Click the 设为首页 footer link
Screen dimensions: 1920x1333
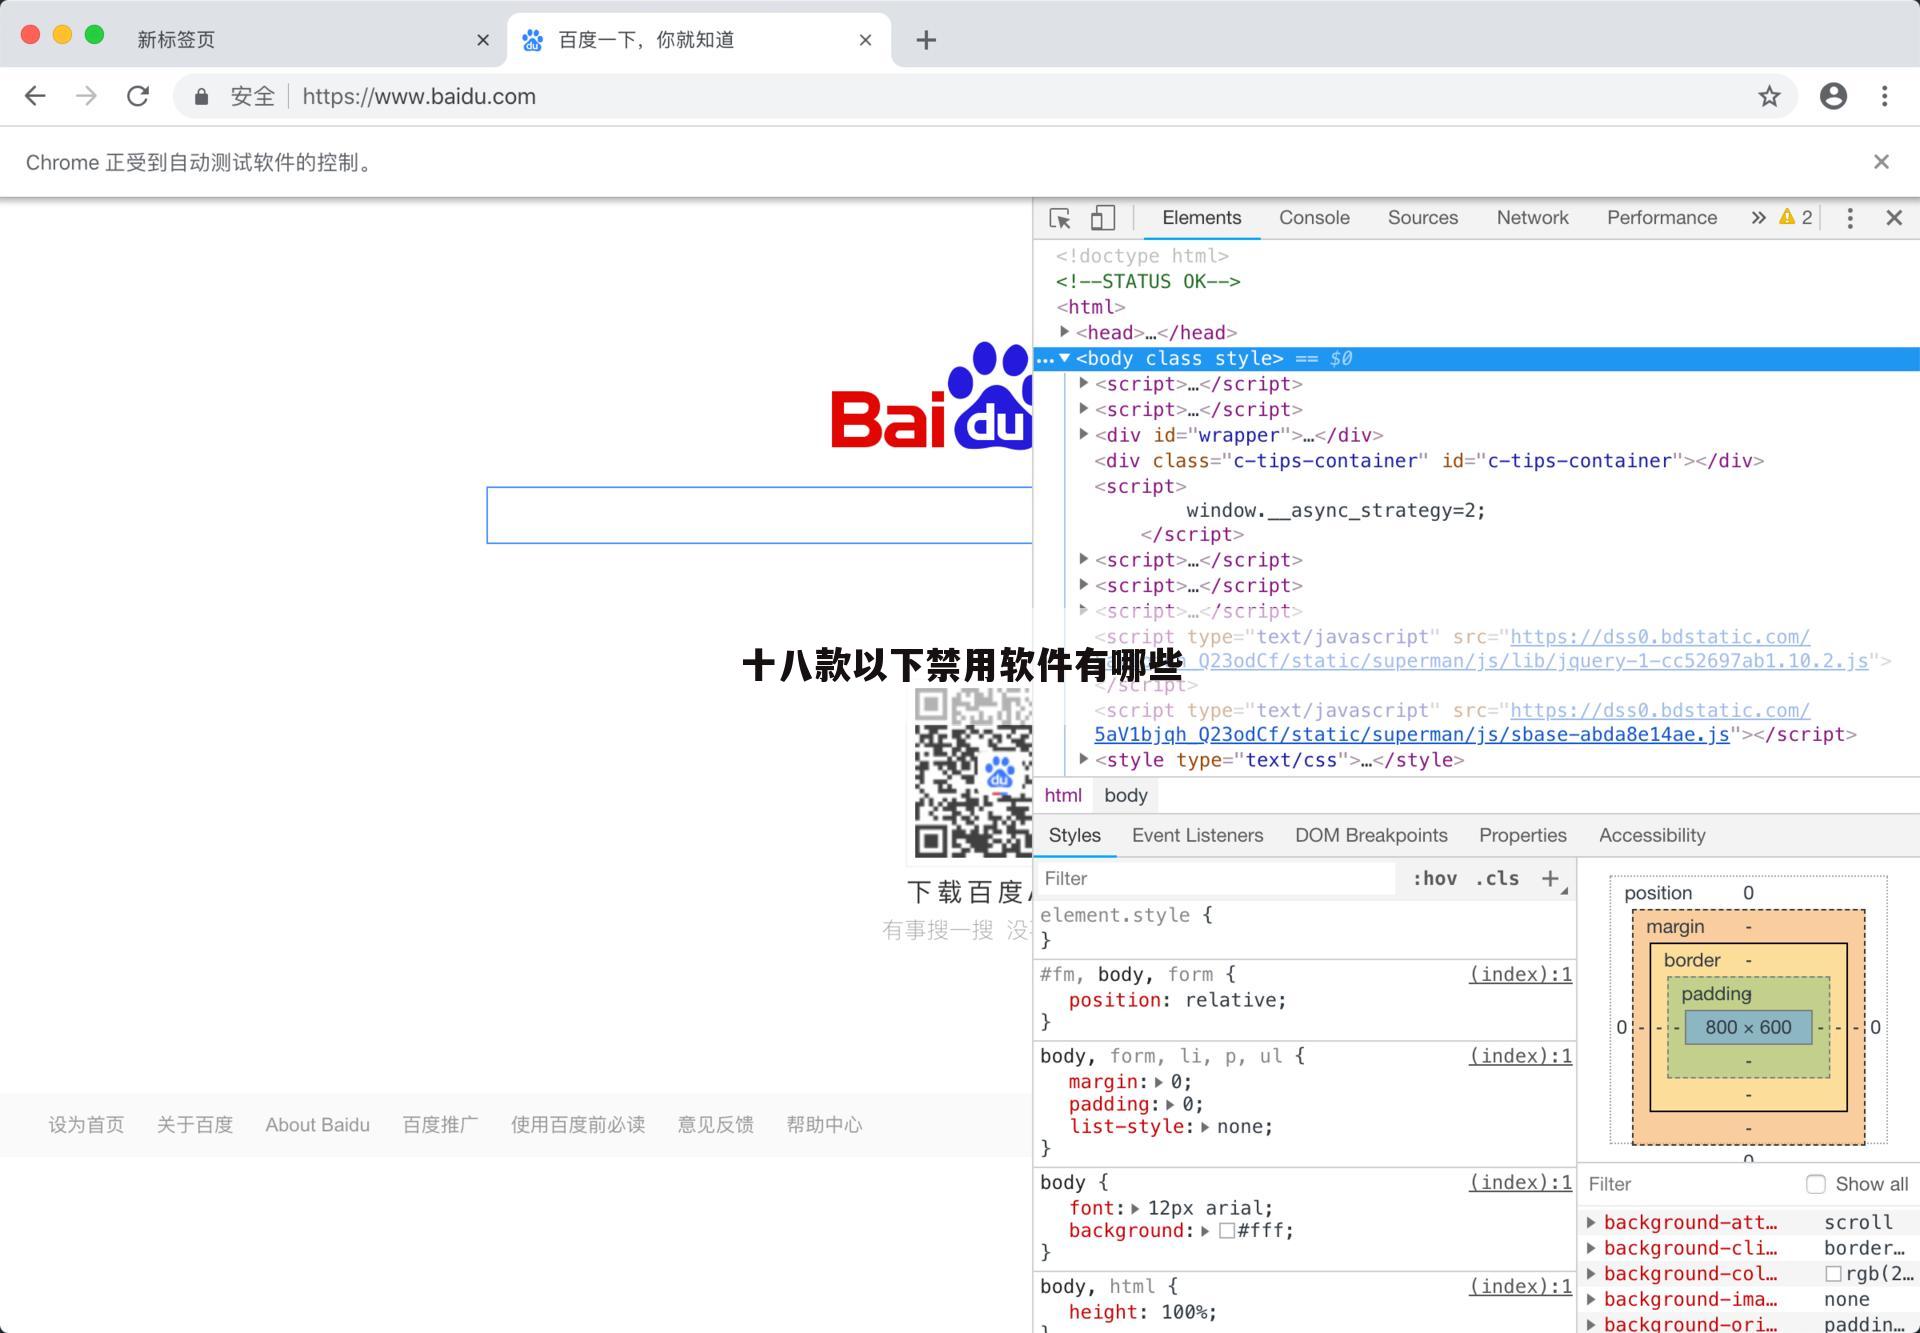click(86, 1125)
